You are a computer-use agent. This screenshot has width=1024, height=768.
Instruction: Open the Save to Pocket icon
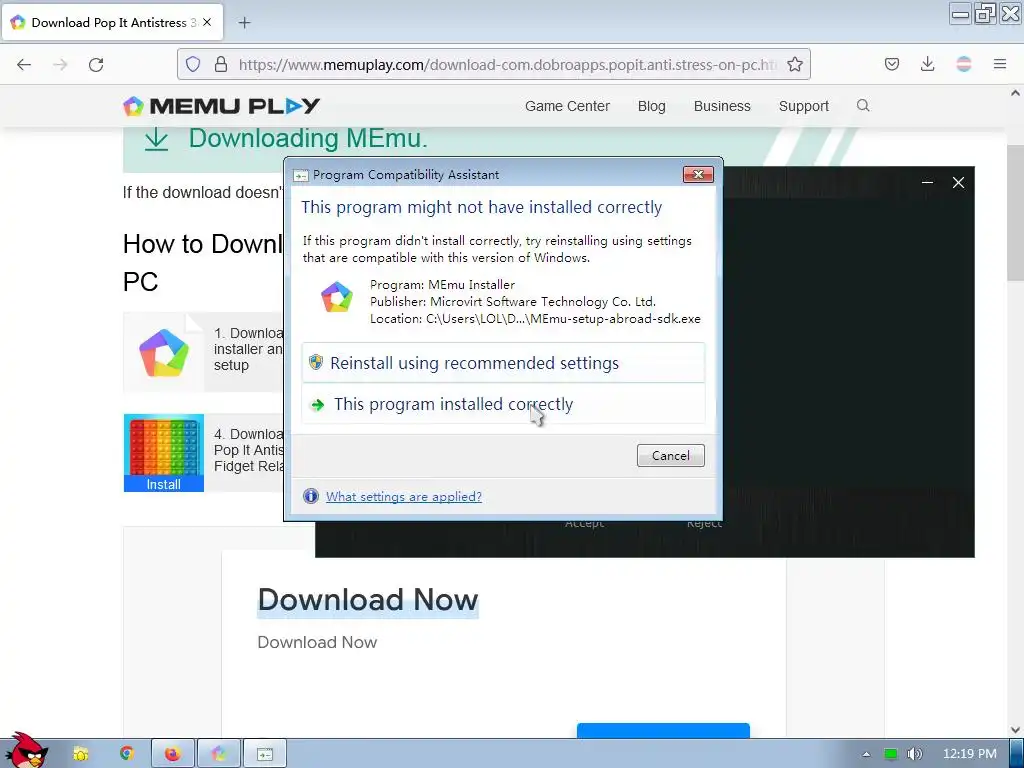coord(891,64)
